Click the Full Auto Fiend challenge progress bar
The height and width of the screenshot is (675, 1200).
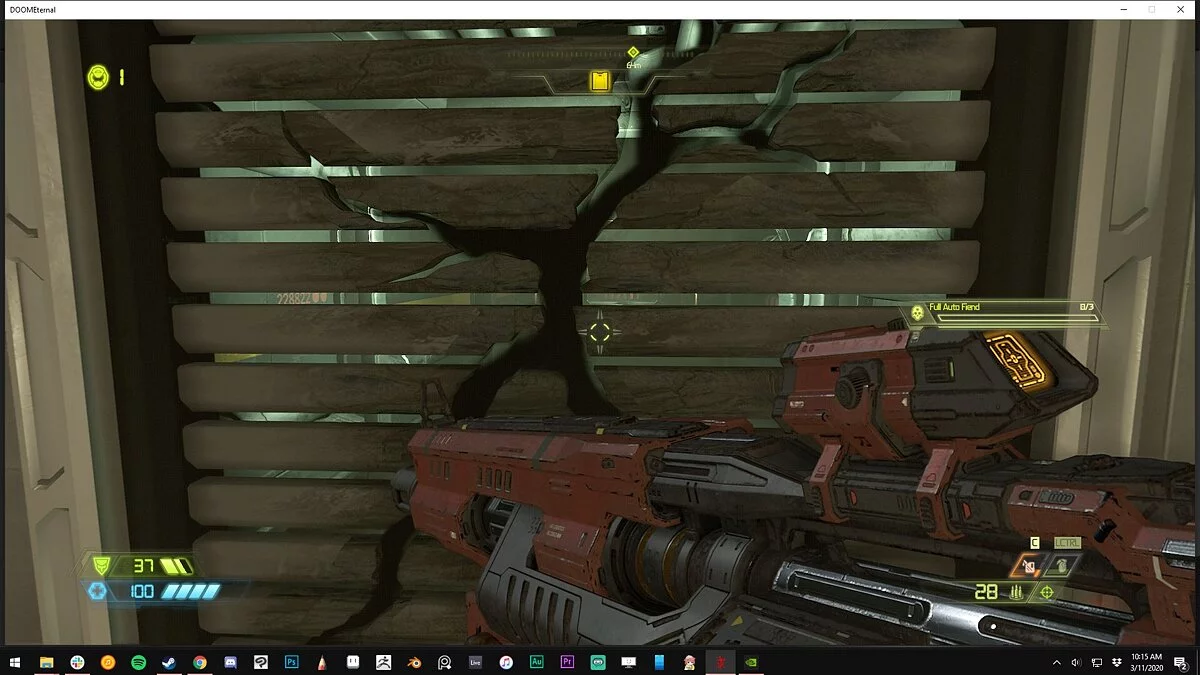pyautogui.click(x=1017, y=319)
